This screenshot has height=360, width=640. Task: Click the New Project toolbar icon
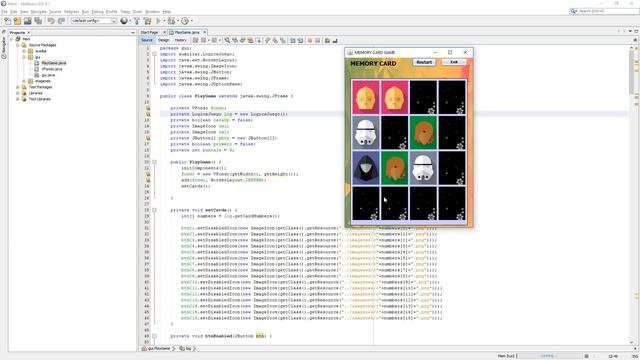pos(17,21)
